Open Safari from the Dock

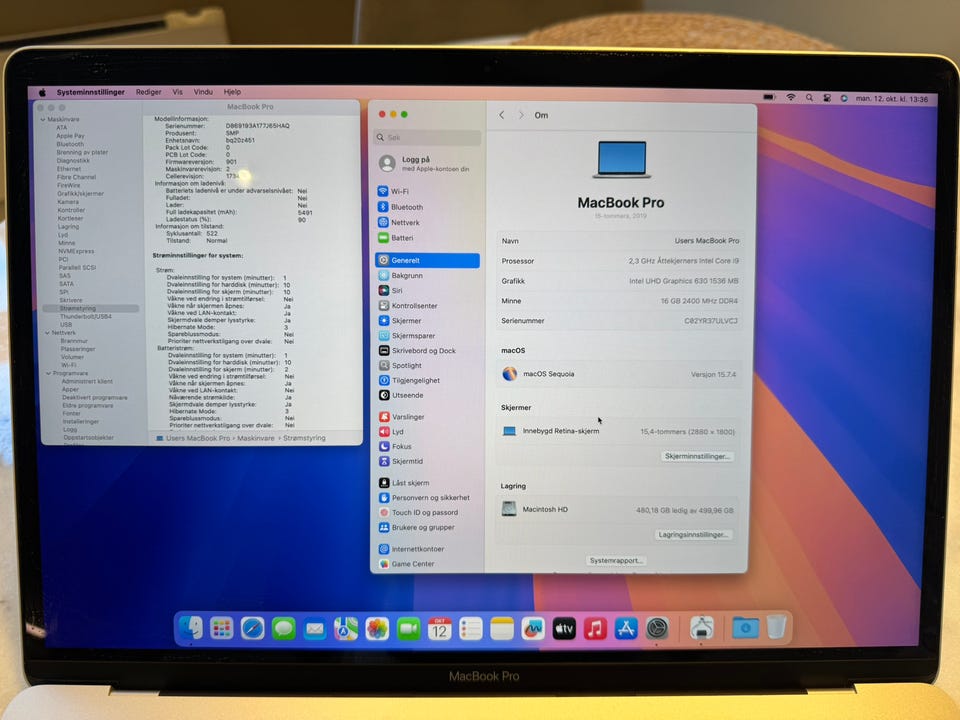pyautogui.click(x=252, y=628)
